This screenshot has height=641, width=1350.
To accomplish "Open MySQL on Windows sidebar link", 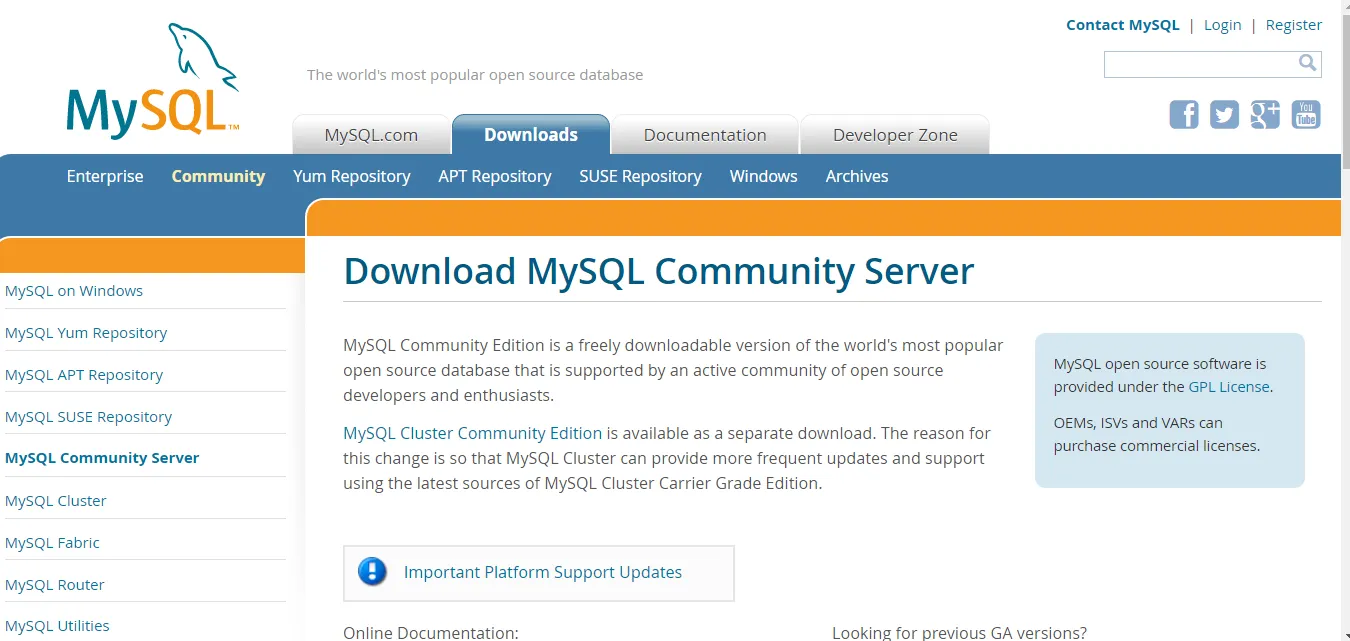I will (x=74, y=291).
